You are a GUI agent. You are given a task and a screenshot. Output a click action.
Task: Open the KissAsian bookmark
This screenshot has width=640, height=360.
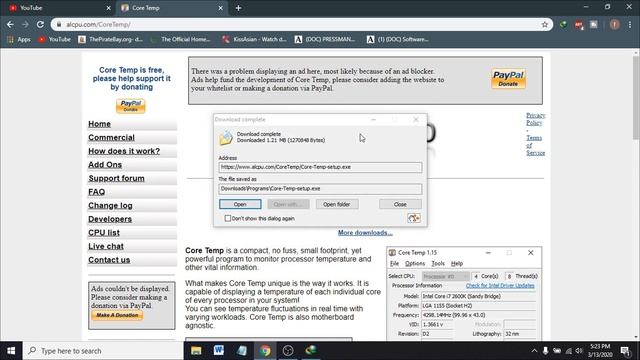[x=255, y=39]
